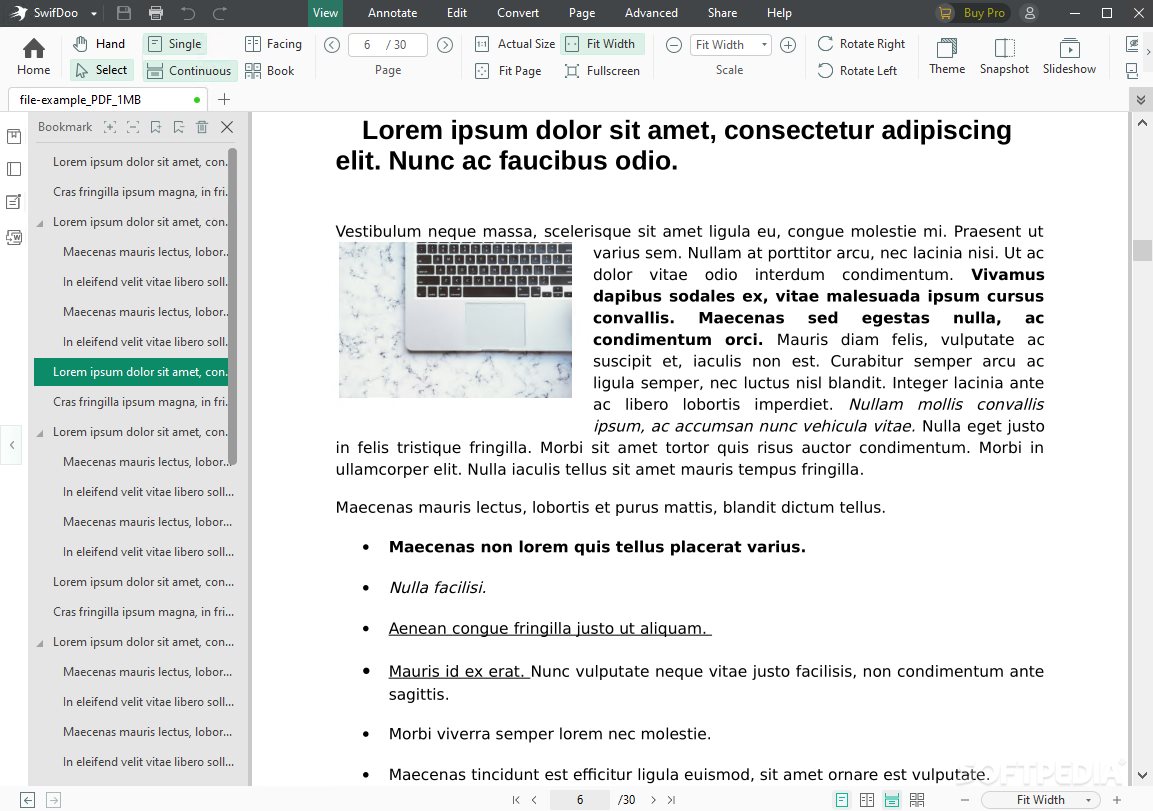Set zoom to Actual Size
The image size is (1153, 811).
(x=515, y=44)
